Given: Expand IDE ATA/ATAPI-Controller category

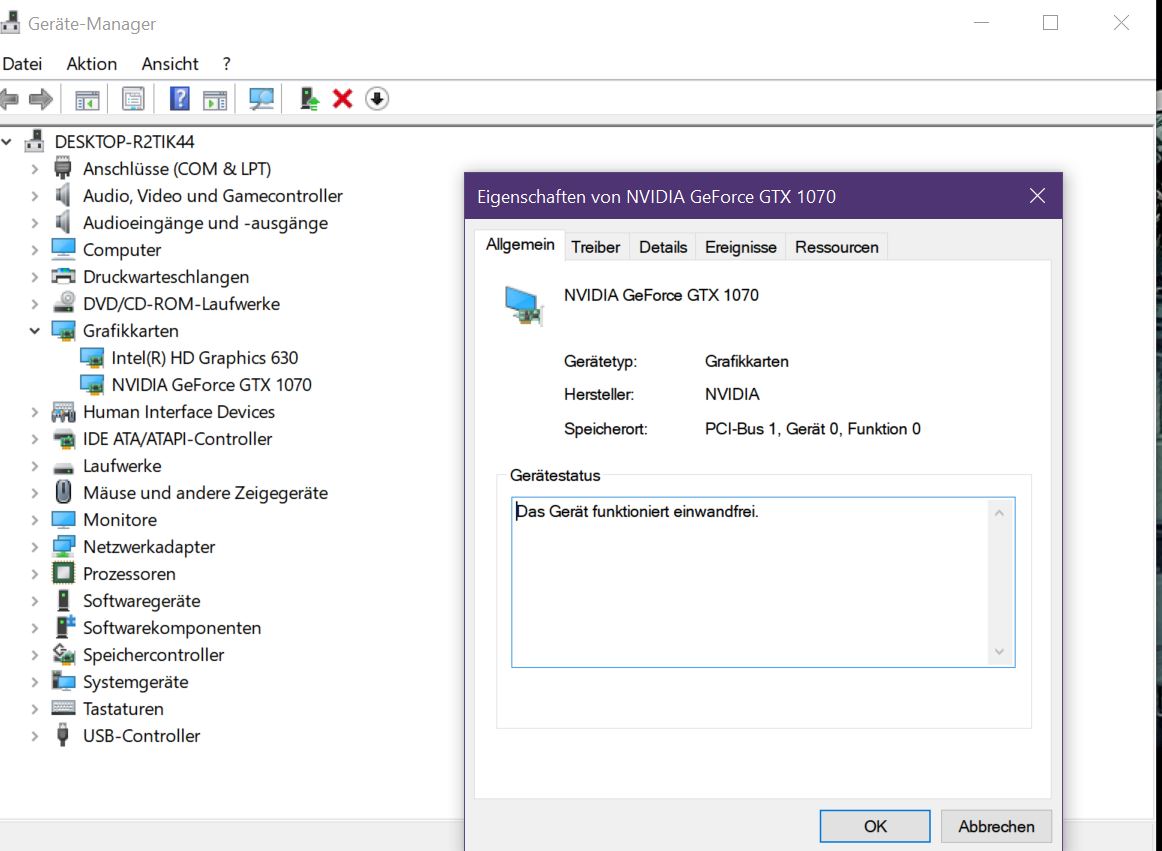Looking at the screenshot, I should 35,439.
